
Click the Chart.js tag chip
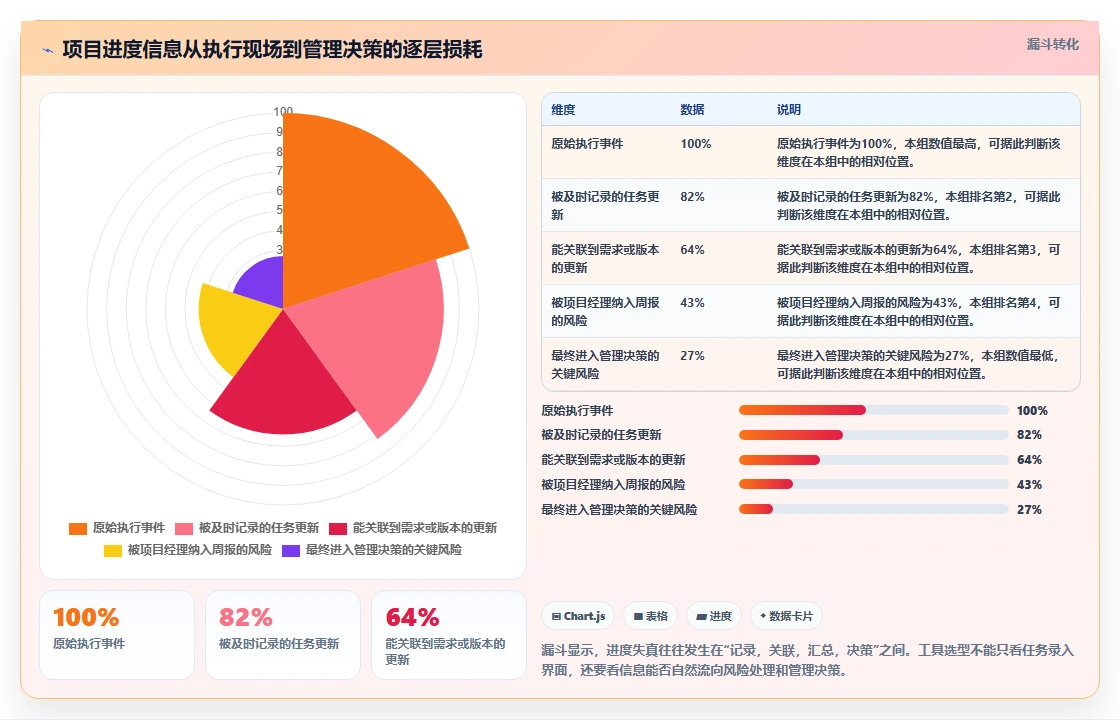(x=578, y=616)
